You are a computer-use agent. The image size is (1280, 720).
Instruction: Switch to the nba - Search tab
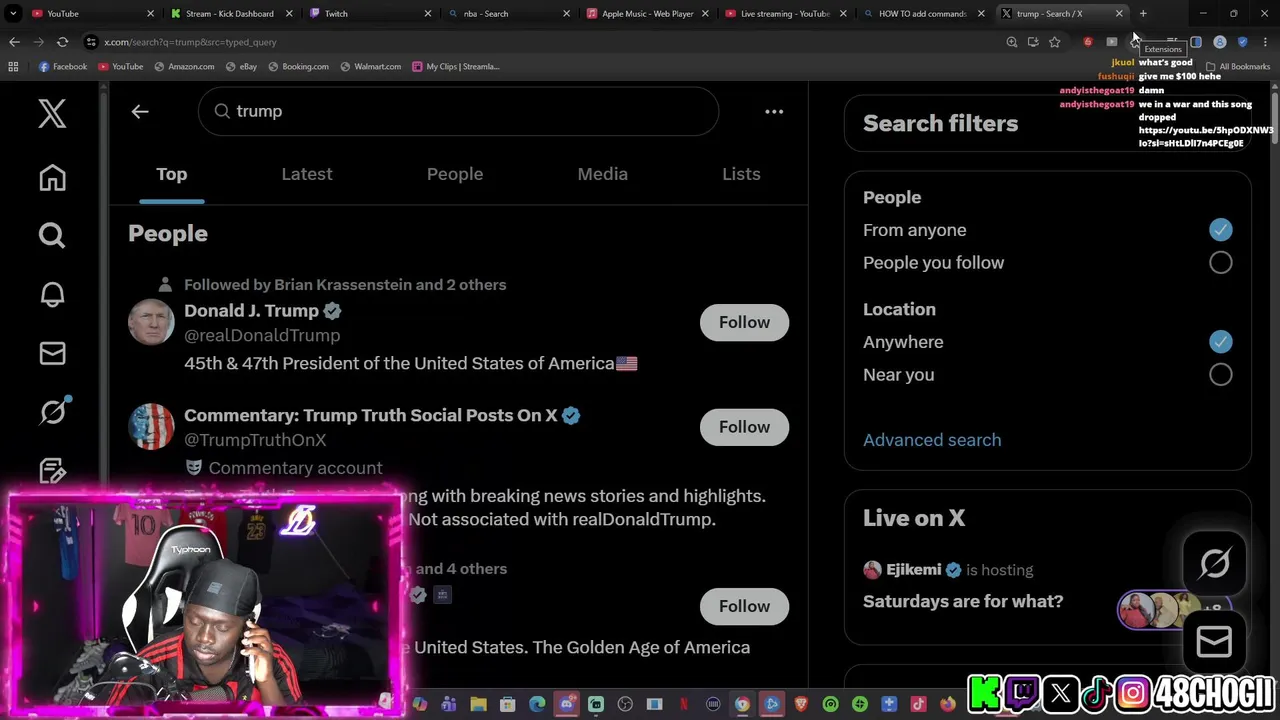(x=509, y=13)
